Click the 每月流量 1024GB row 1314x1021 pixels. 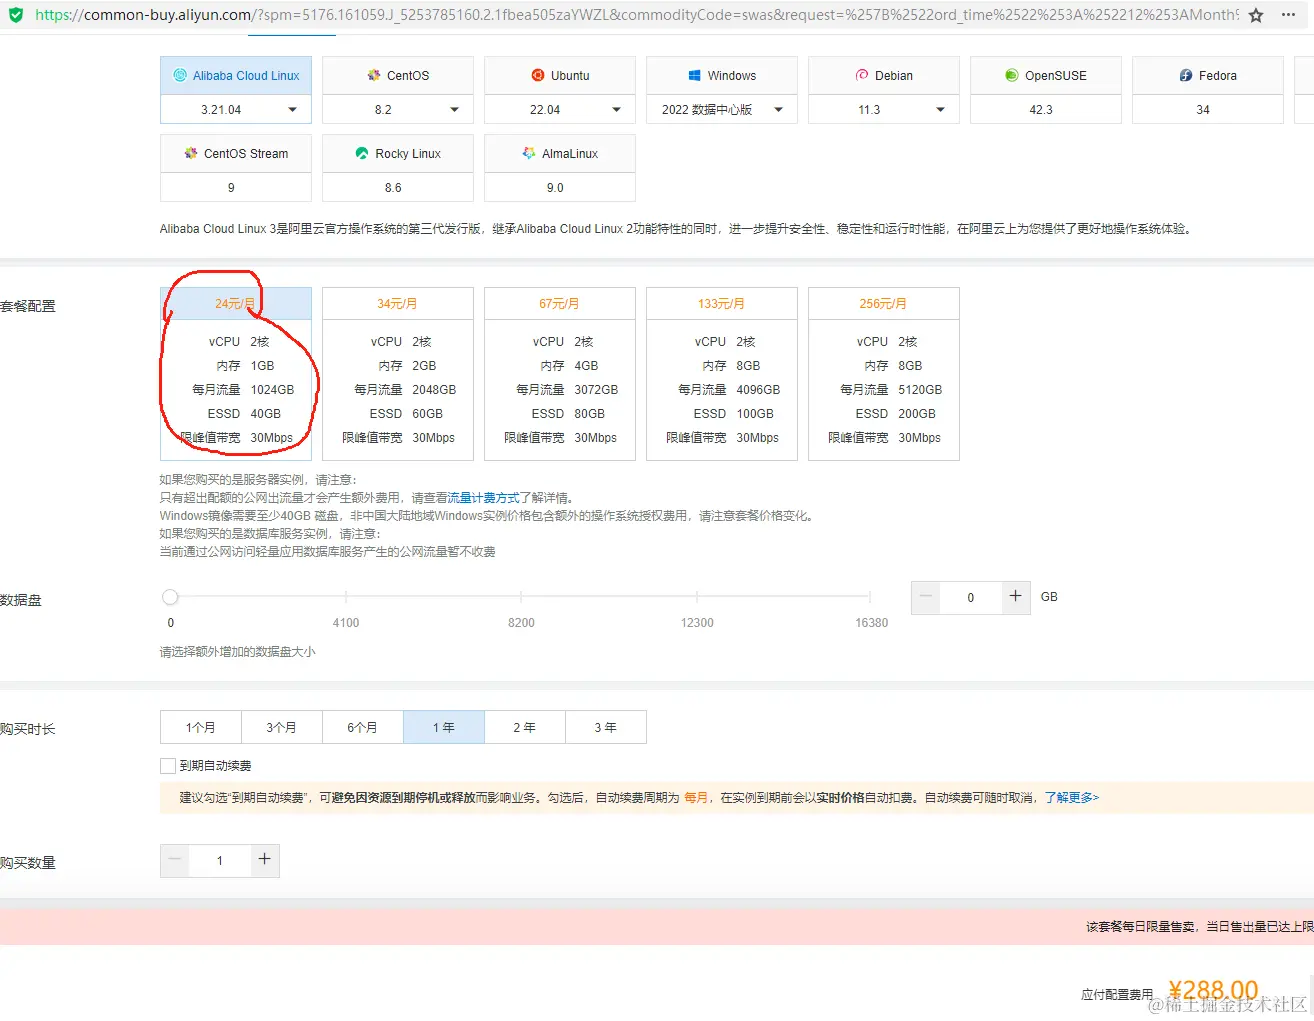(243, 390)
